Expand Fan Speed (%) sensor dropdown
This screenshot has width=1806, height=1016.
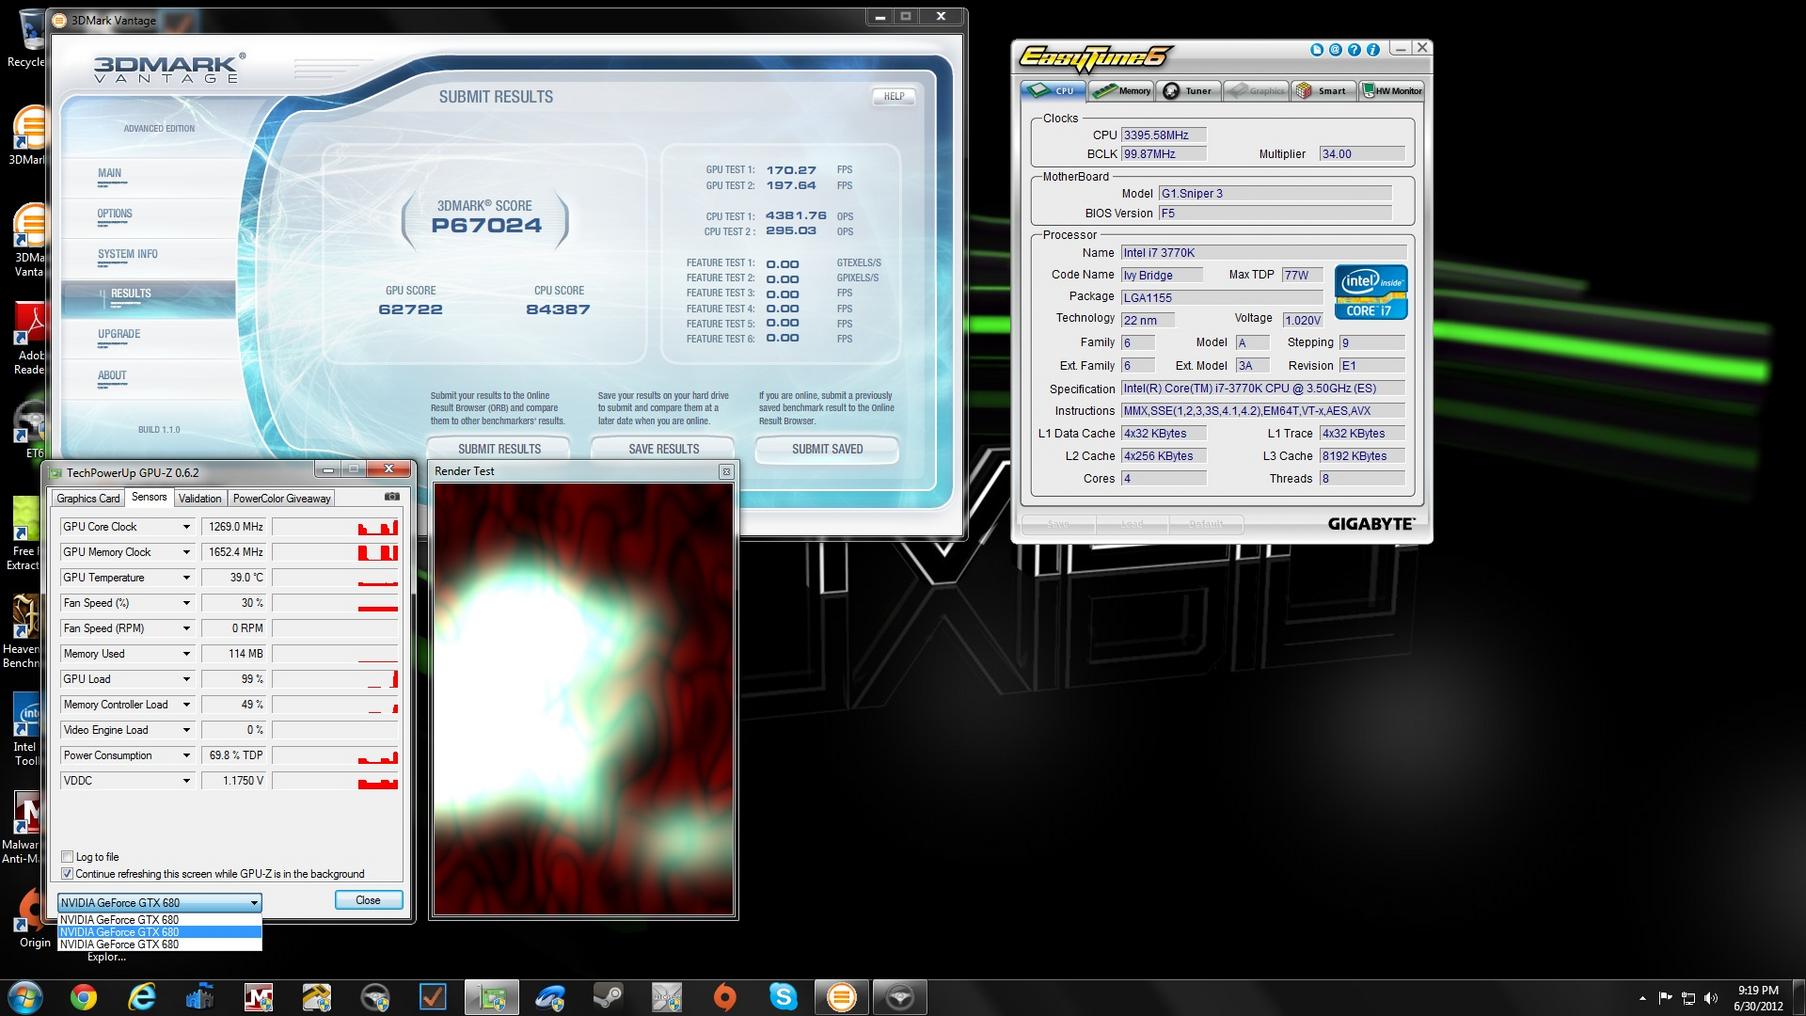[x=186, y=603]
